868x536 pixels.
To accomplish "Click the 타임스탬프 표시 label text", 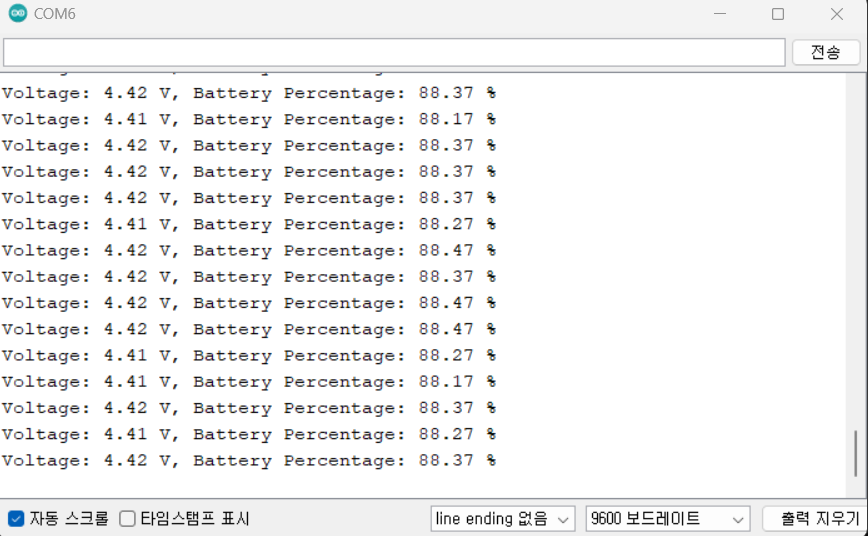I will [194, 519].
